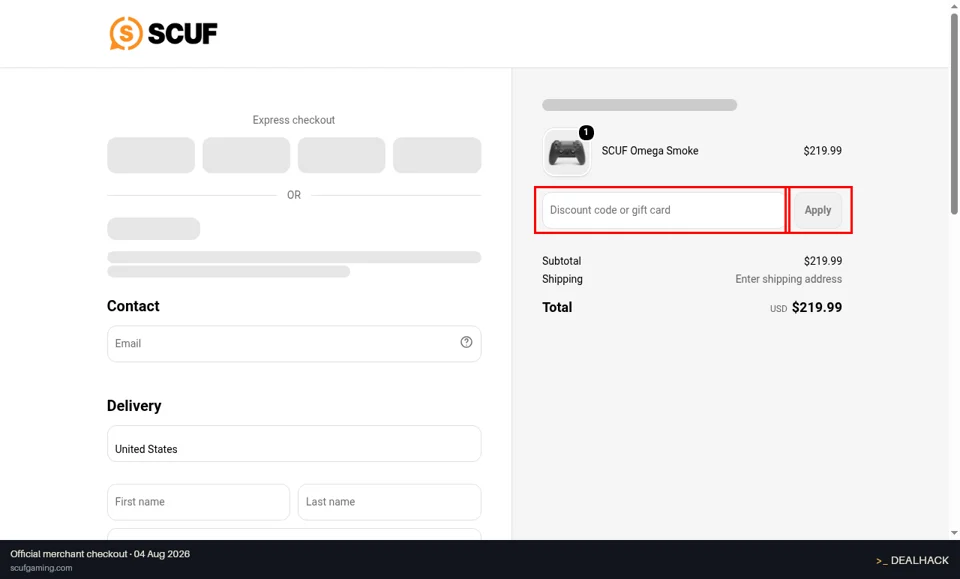Click the Discount code or gift card field
The height and width of the screenshot is (579, 960).
coord(663,210)
